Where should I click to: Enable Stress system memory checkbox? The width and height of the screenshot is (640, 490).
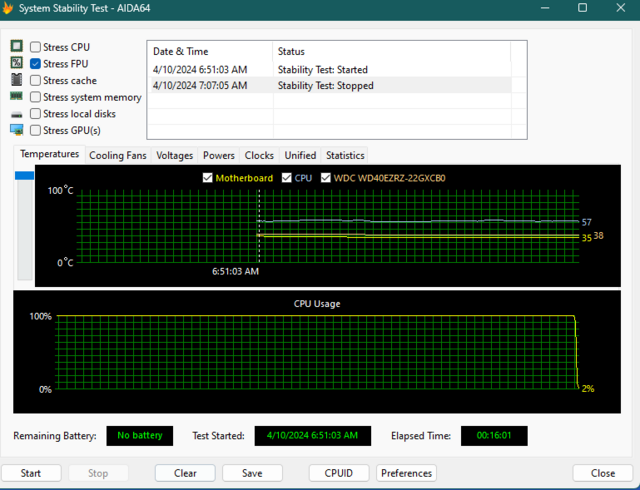tap(36, 97)
